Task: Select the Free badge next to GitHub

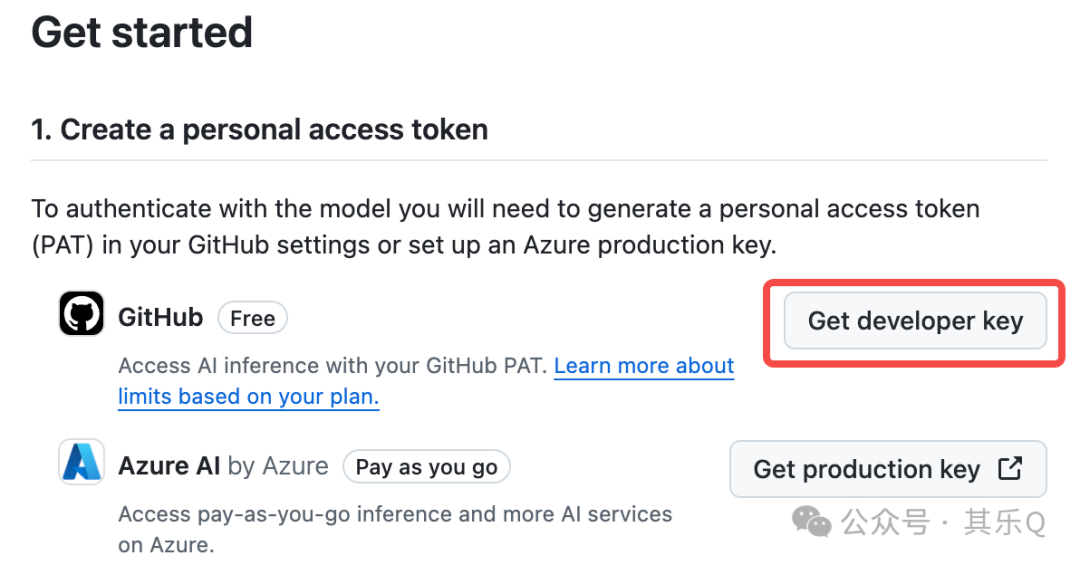Action: click(252, 318)
